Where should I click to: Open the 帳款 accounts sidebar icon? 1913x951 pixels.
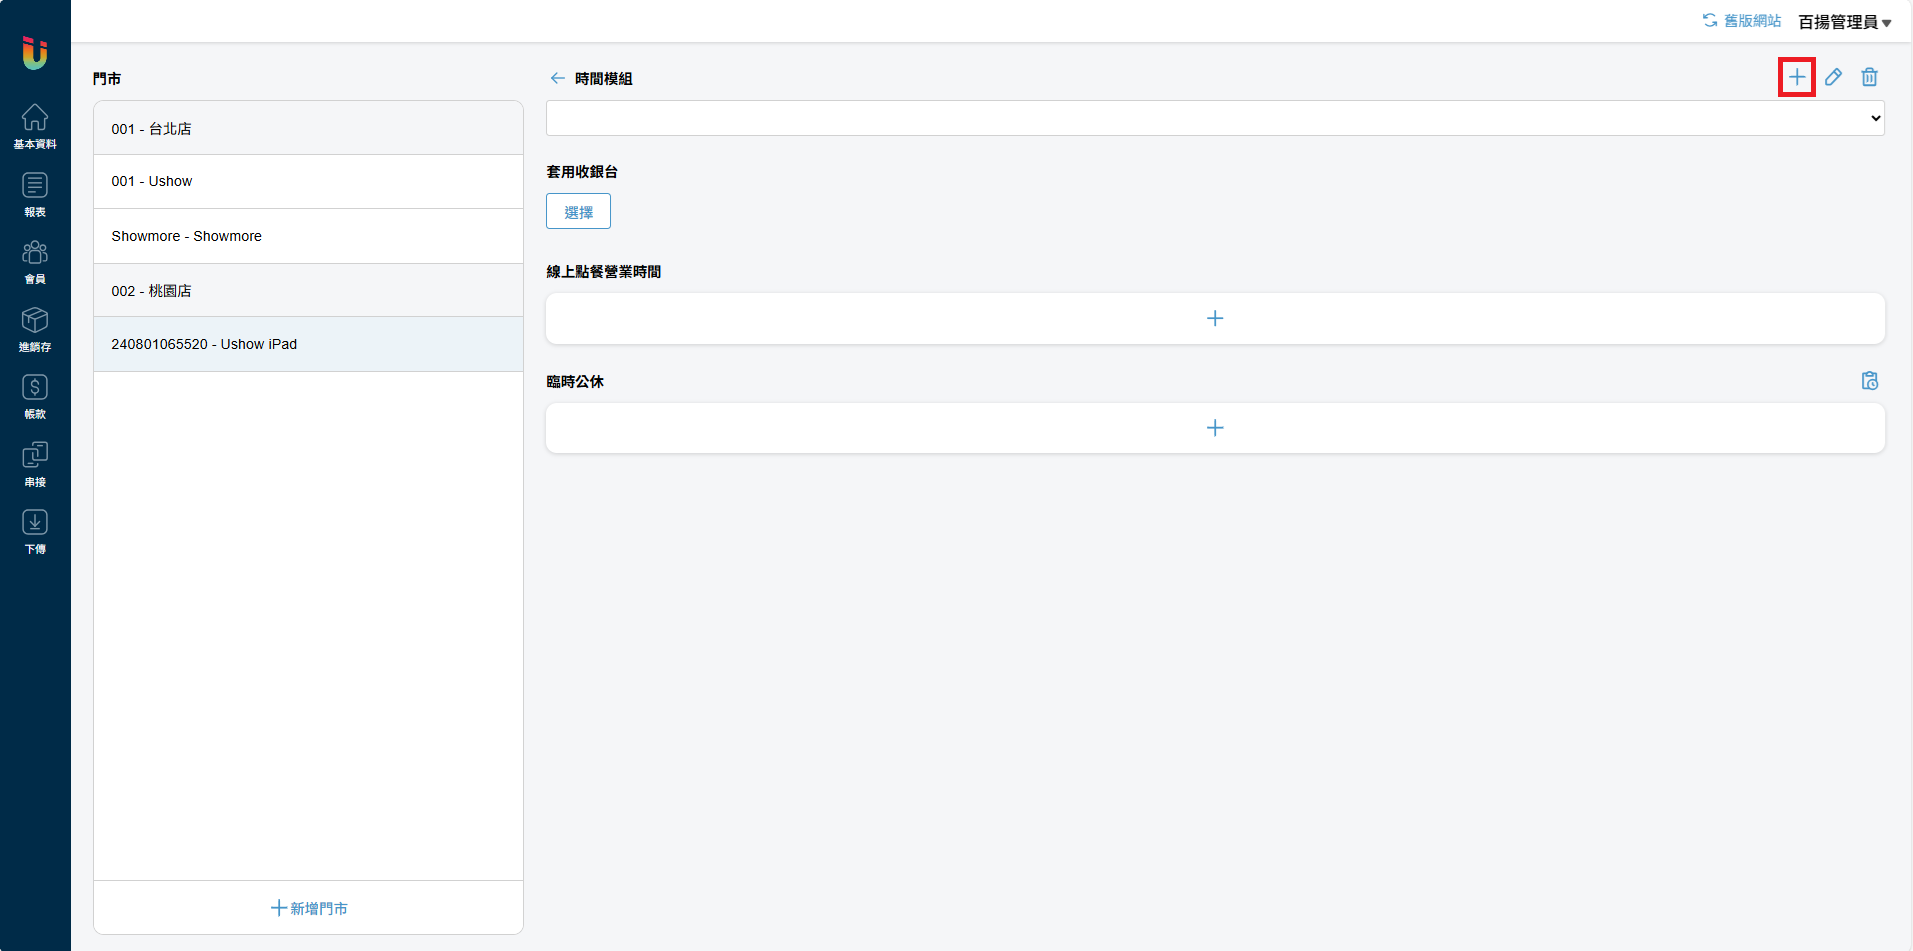click(x=35, y=396)
